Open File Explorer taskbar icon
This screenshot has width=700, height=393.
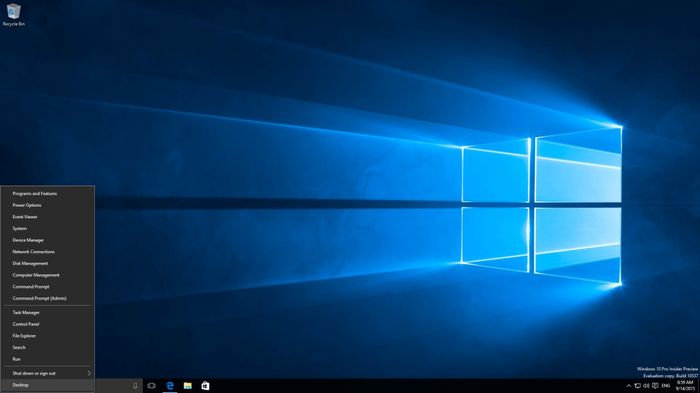coord(188,385)
